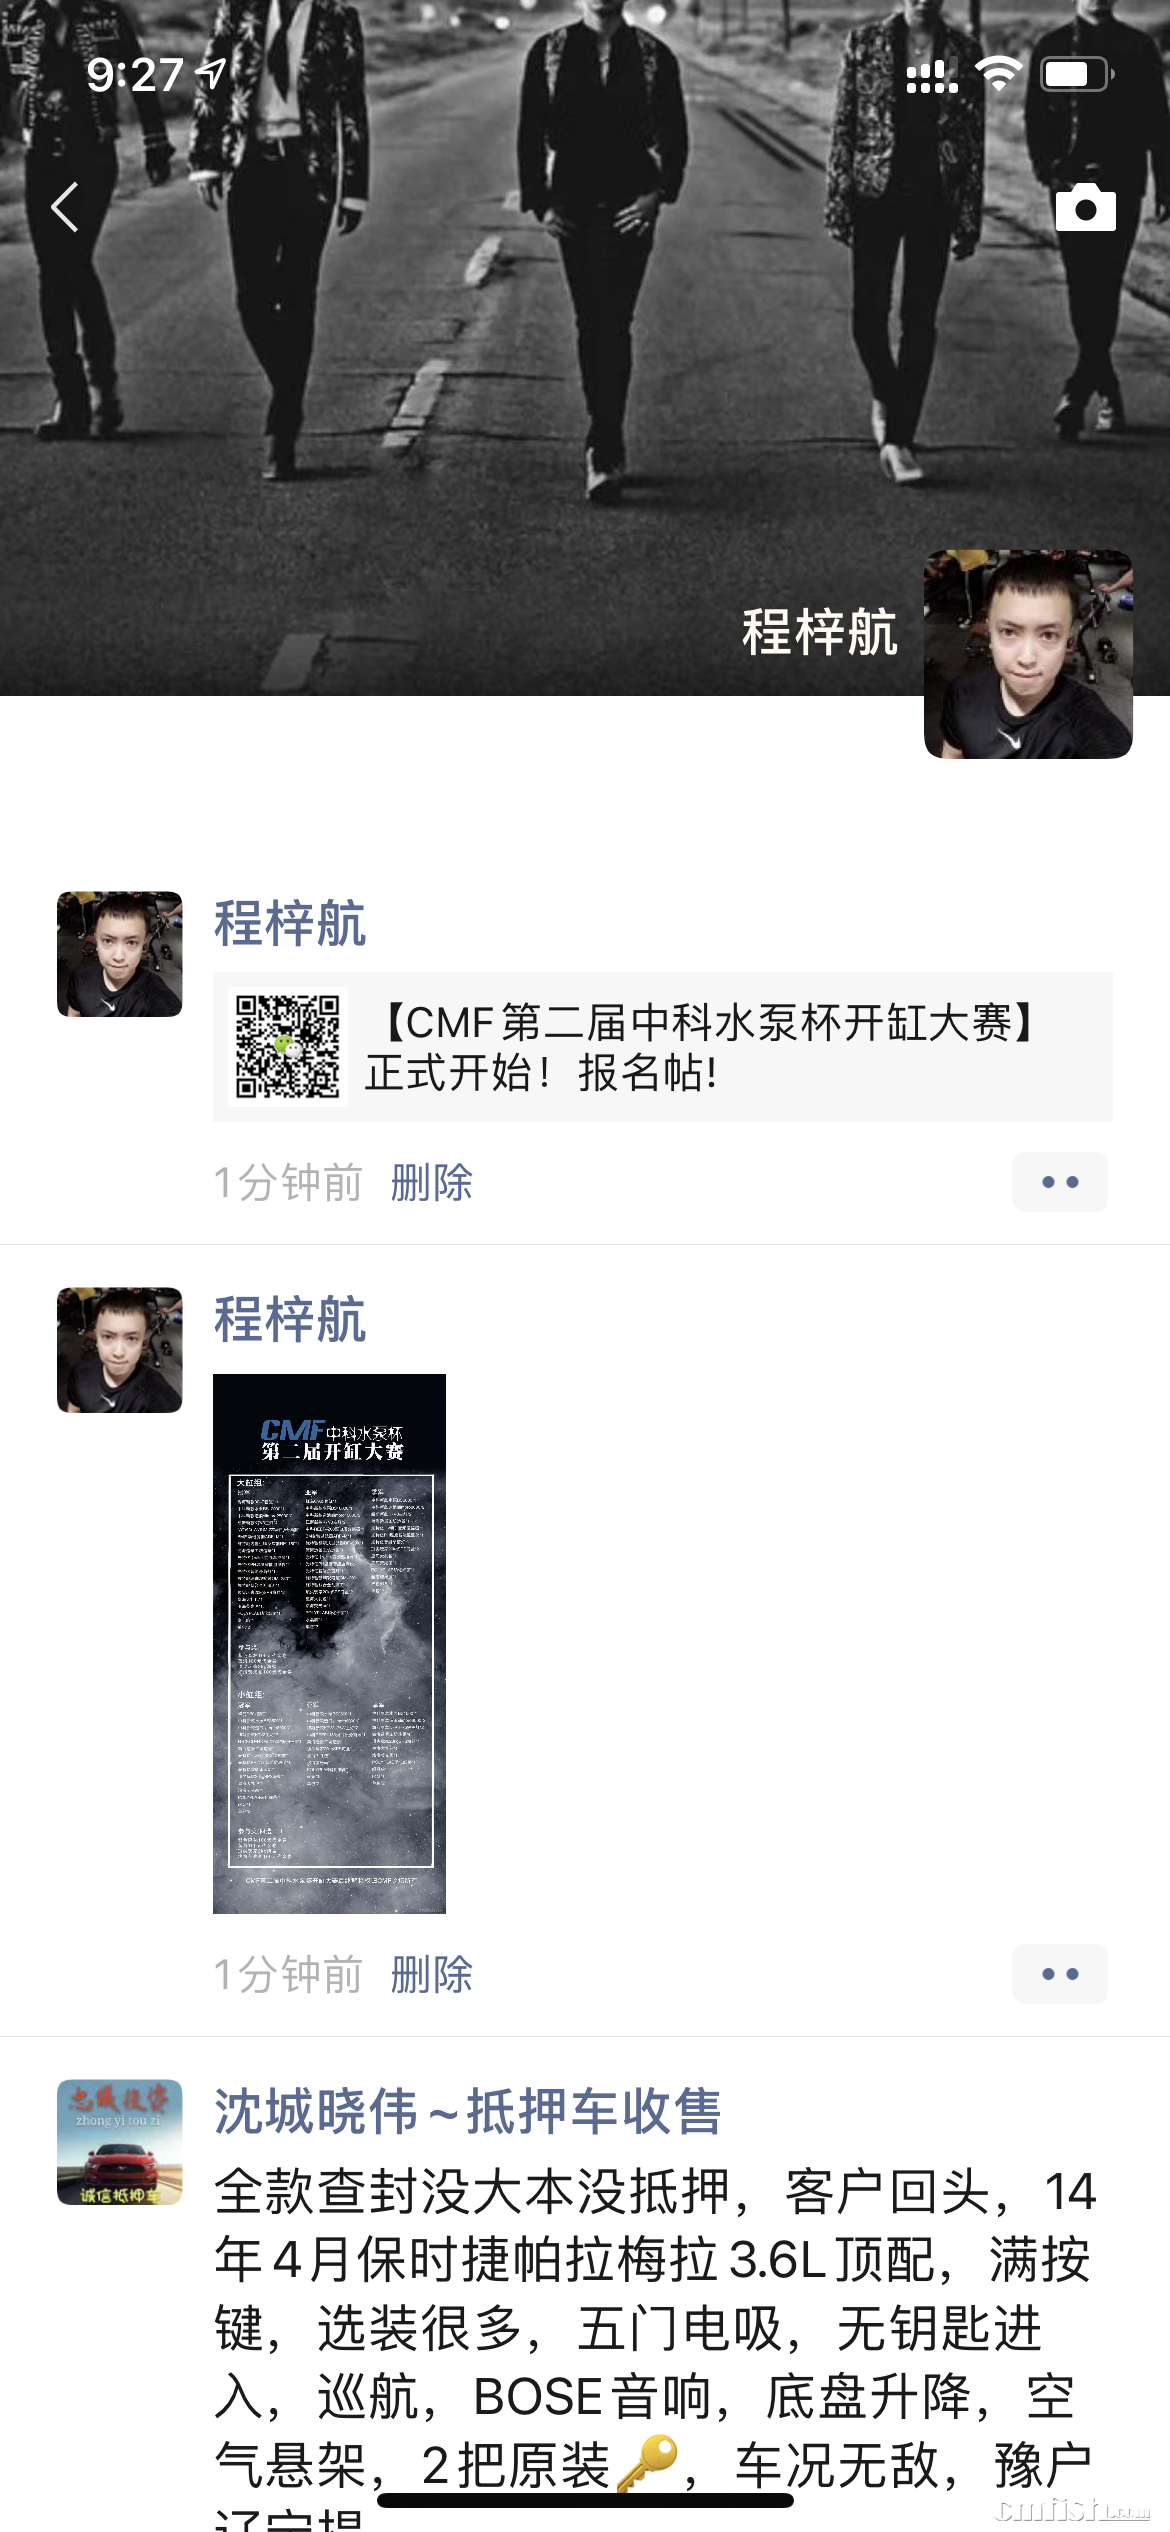
Task: Delete the first post via 删除
Action: coord(431,1183)
